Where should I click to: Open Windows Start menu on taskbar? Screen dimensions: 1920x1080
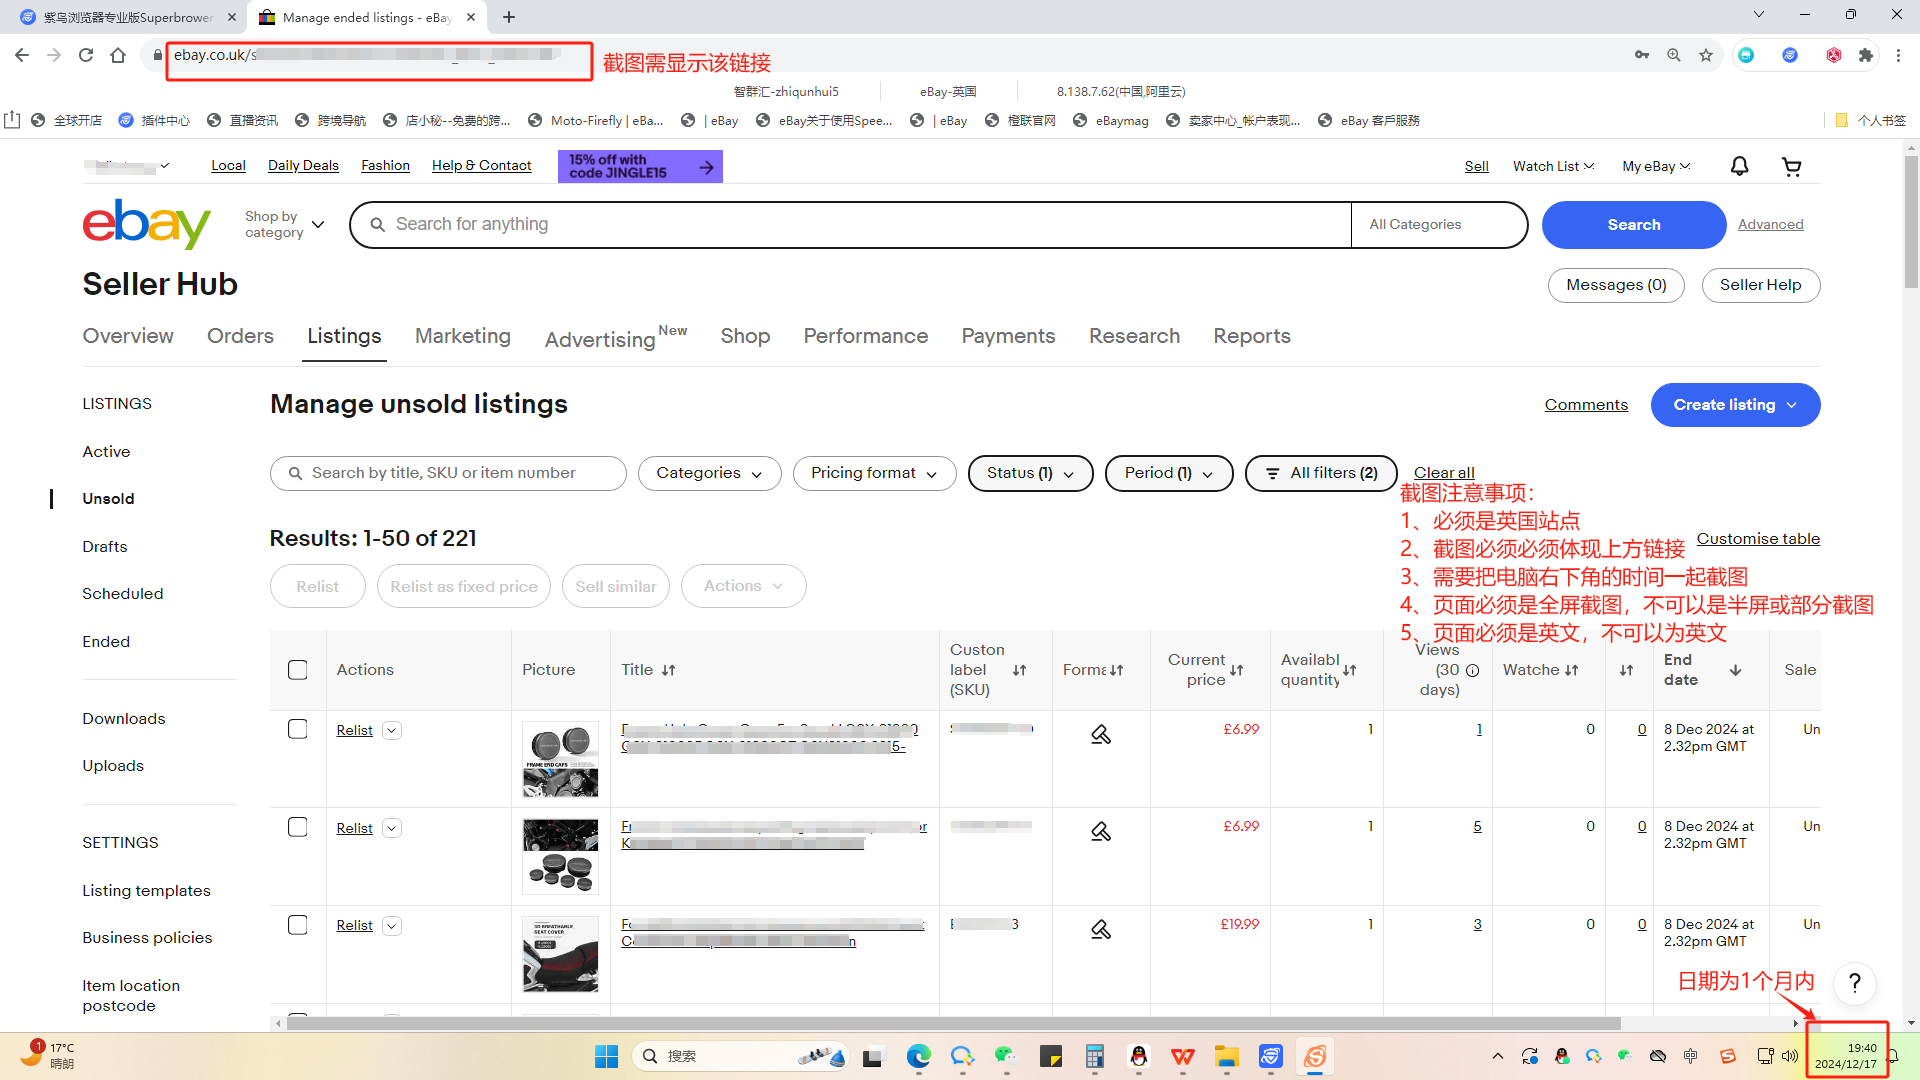pyautogui.click(x=606, y=1056)
